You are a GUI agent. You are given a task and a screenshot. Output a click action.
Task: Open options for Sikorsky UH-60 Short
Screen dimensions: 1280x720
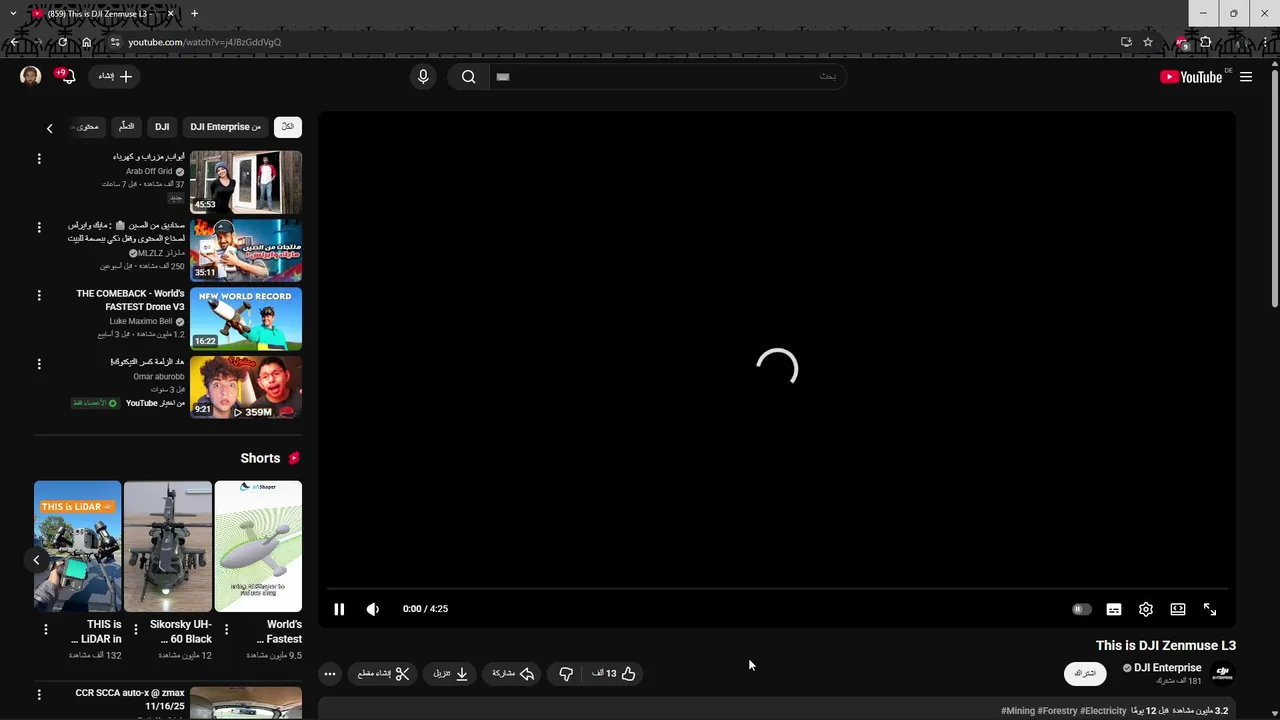click(x=136, y=629)
